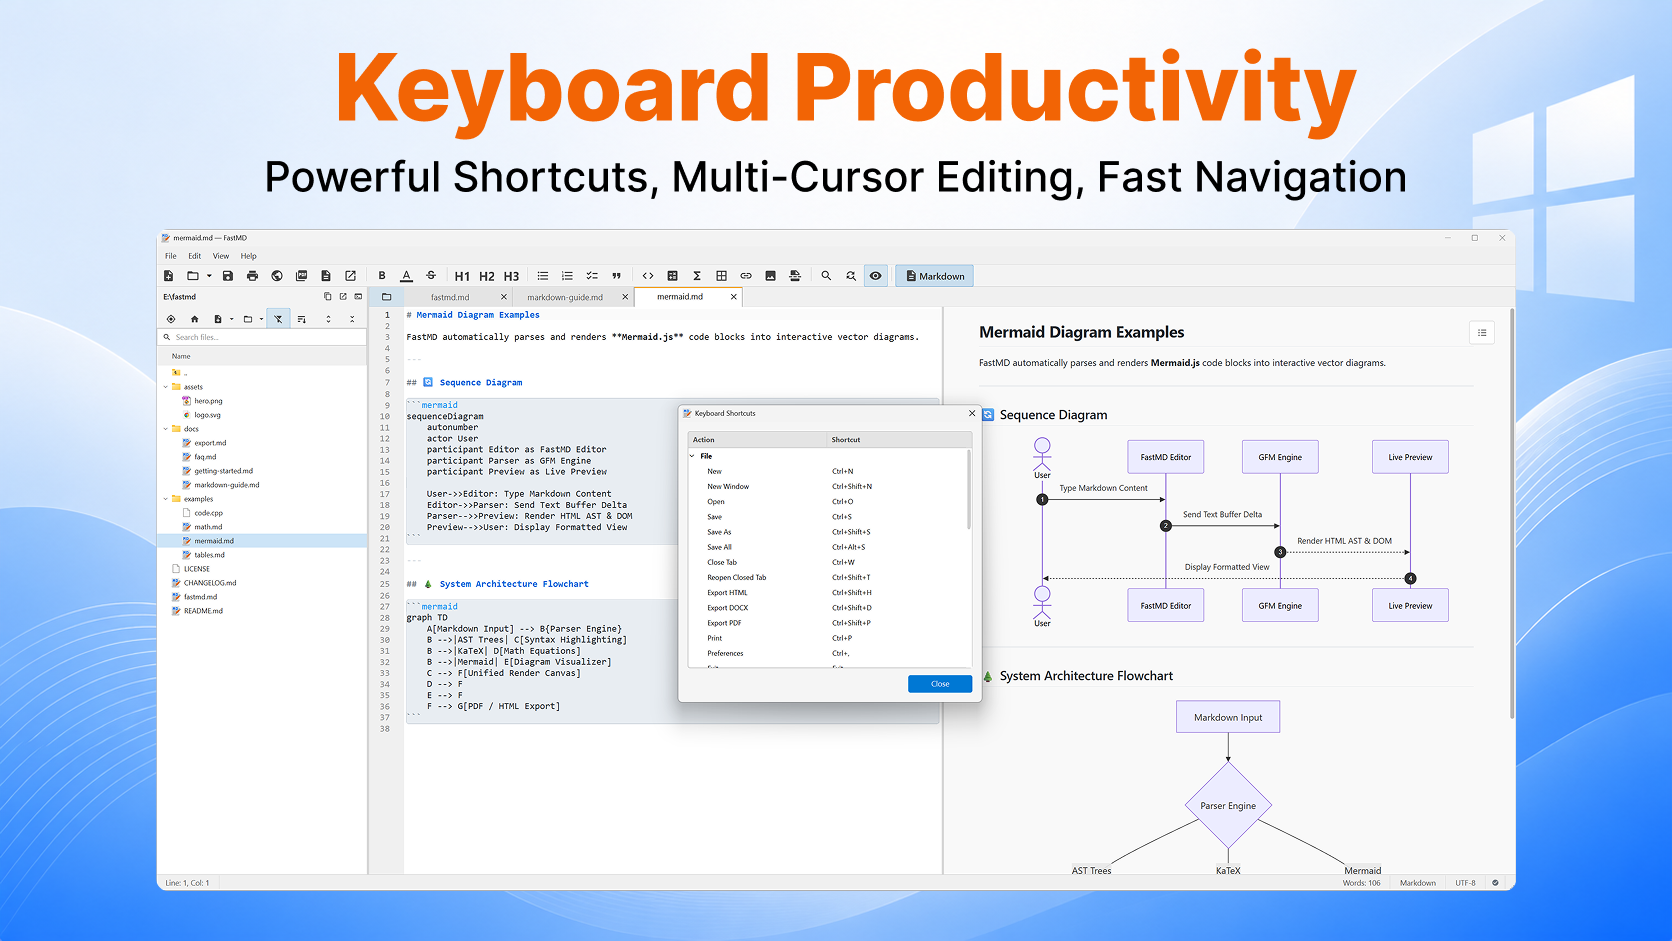
Task: Open the View menu
Action: coord(221,256)
